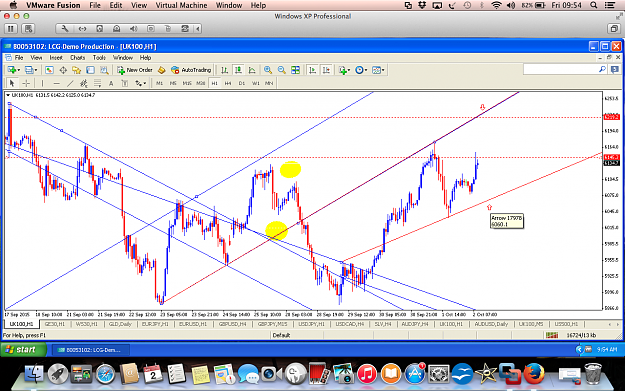Open the Indicators list icon
Image resolution: width=625 pixels, height=391 pixels.
click(342, 70)
